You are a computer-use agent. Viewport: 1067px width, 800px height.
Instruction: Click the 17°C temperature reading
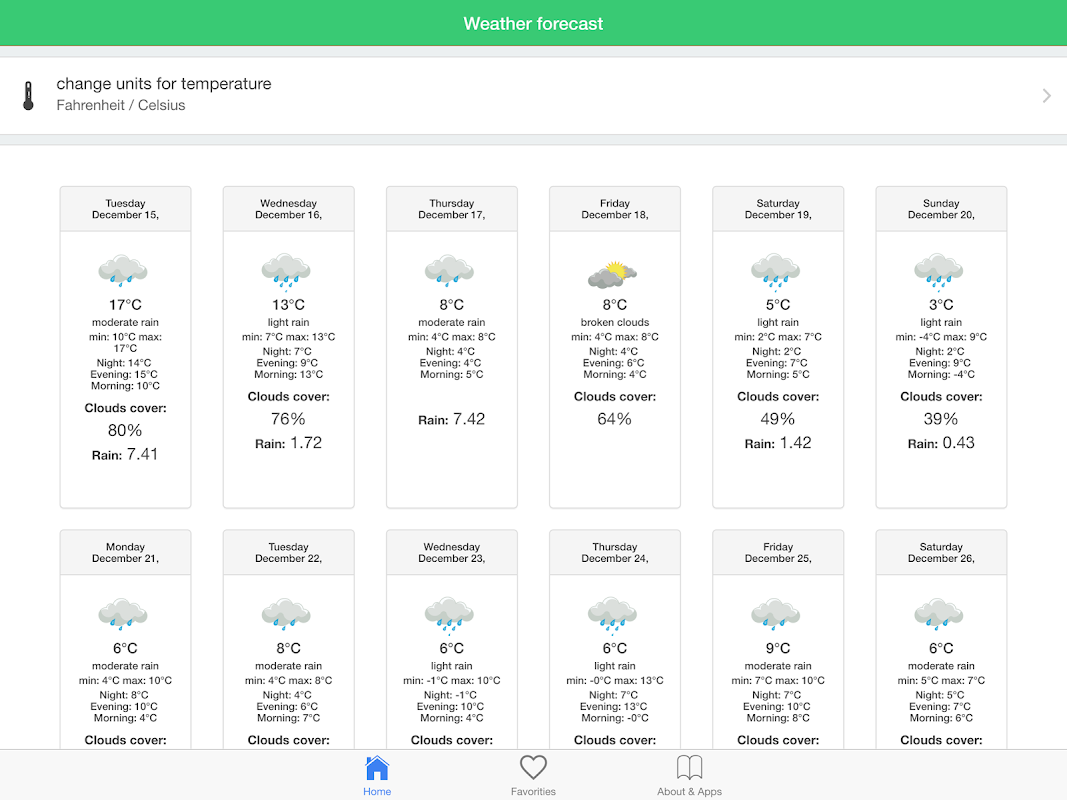tap(125, 305)
